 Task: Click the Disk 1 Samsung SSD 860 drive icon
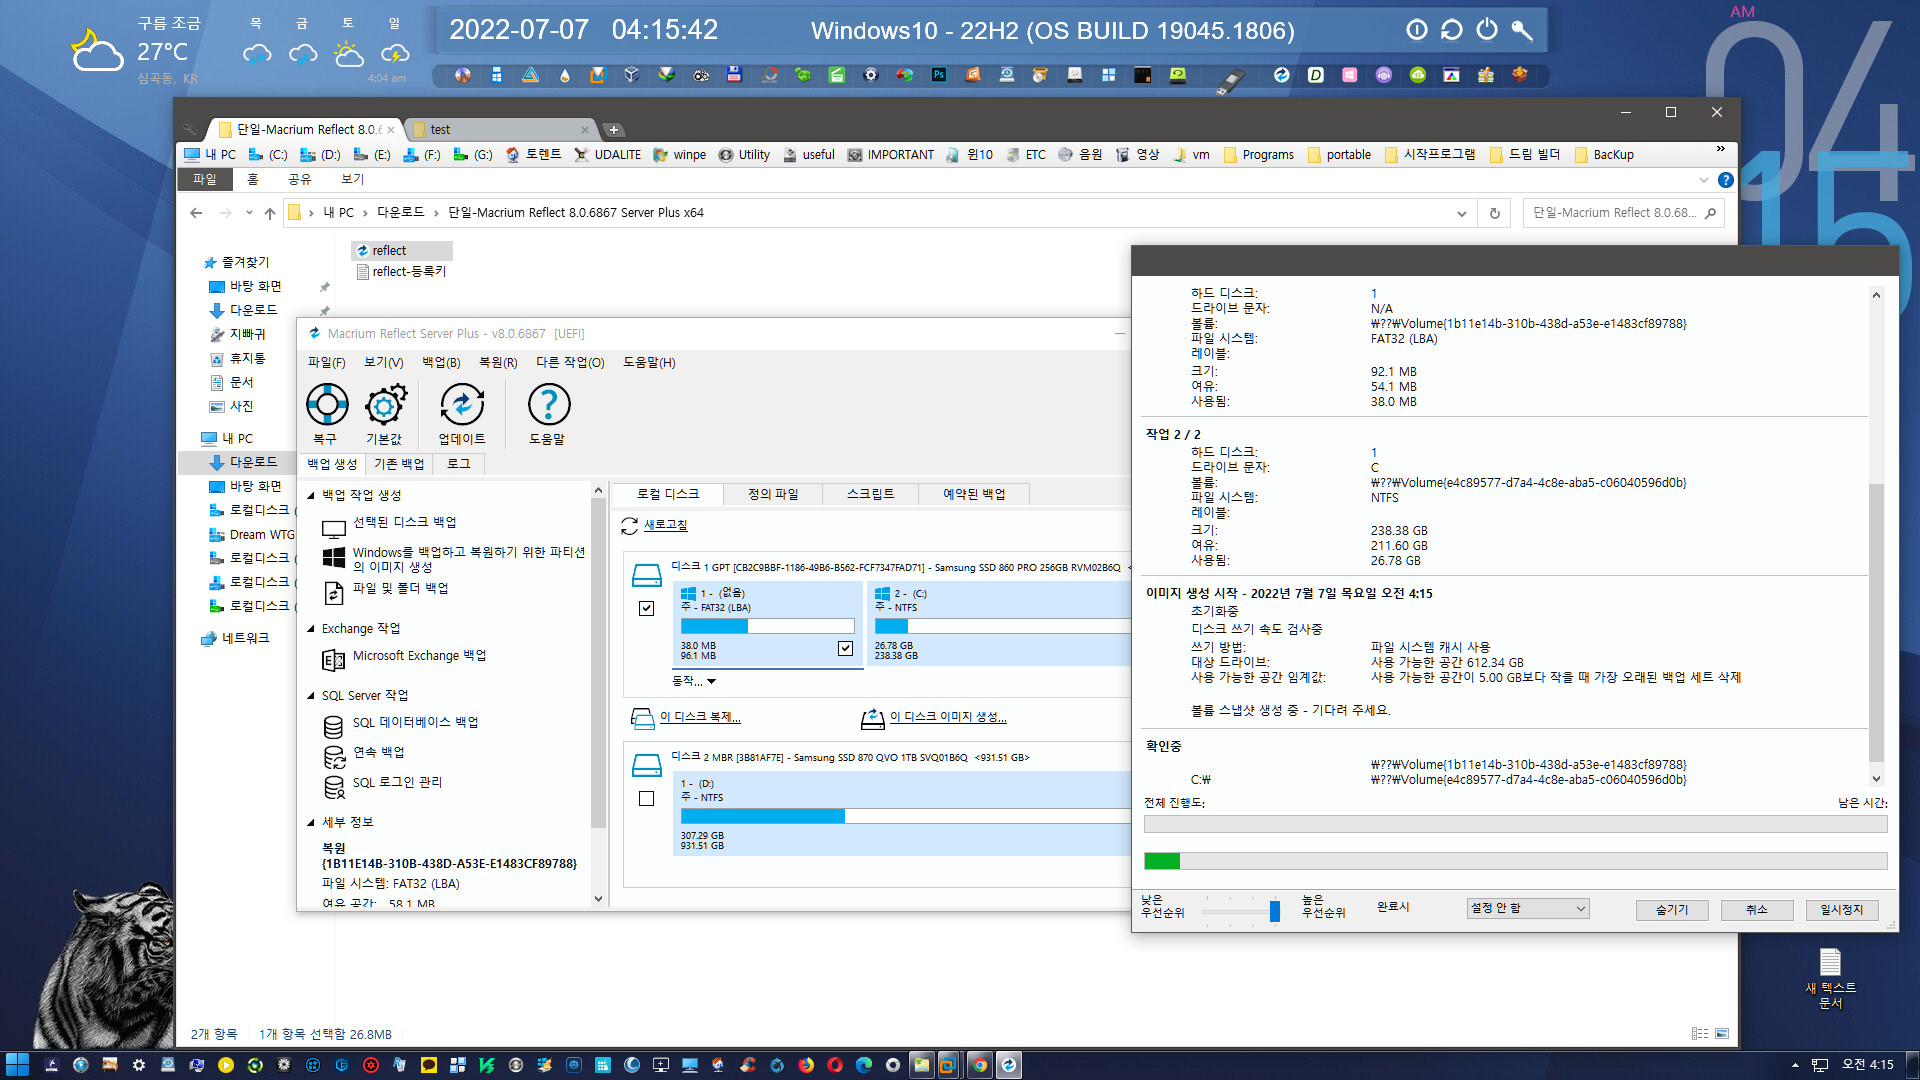[647, 575]
